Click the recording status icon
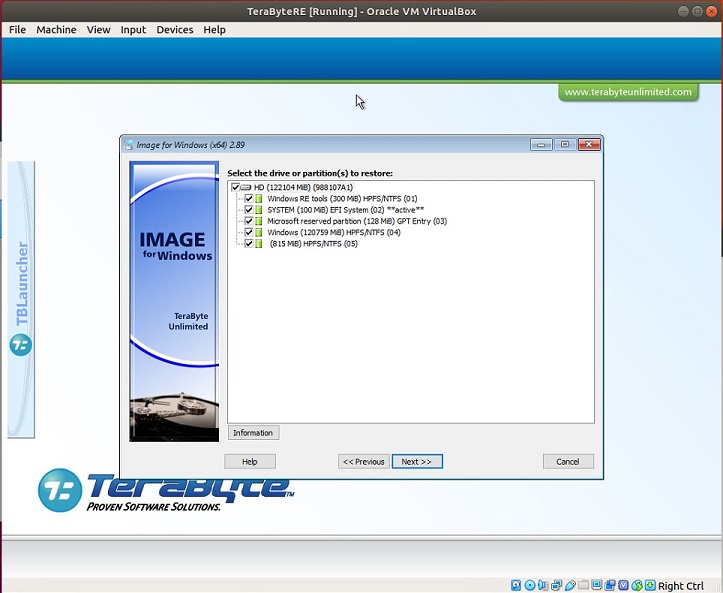723x593 pixels. 610,585
